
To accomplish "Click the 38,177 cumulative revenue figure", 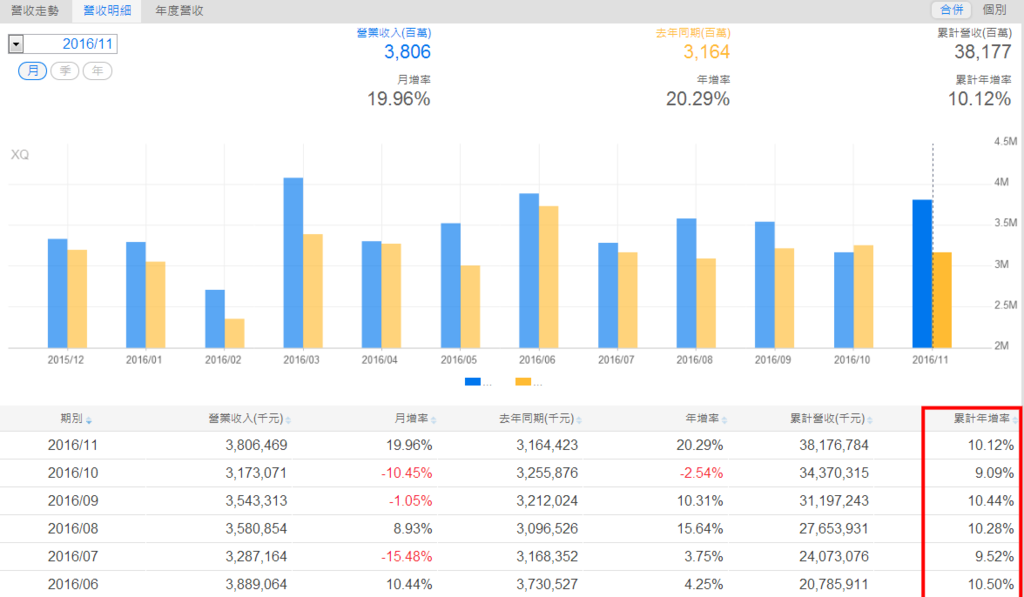I will coord(983,52).
